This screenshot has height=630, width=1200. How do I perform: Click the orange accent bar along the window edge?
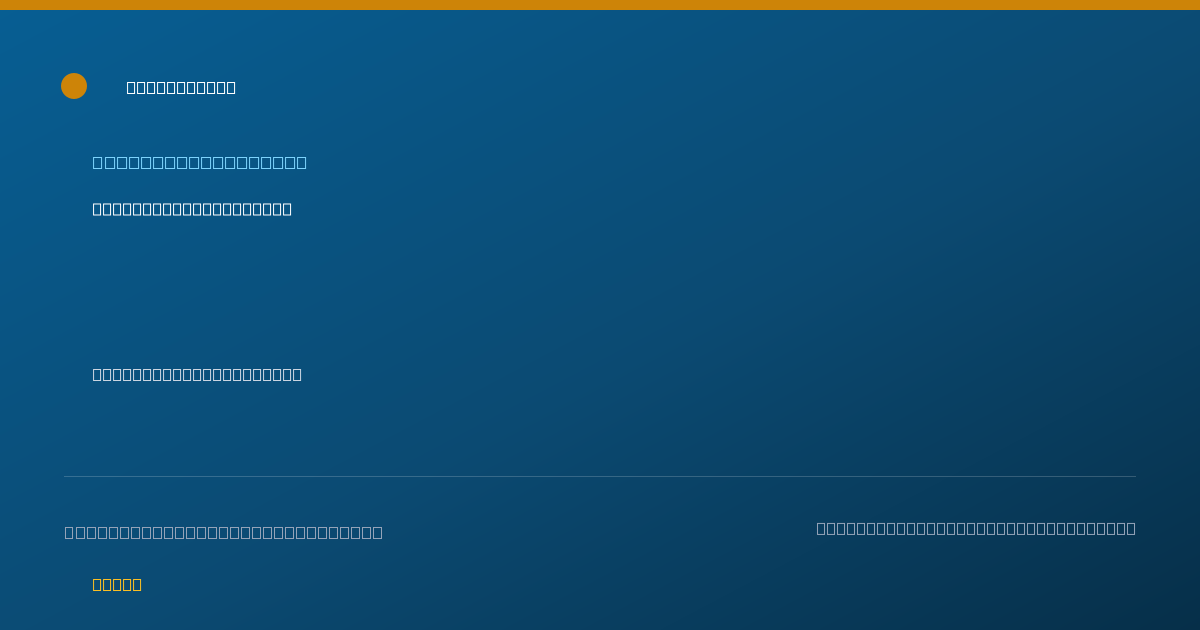(600, 5)
